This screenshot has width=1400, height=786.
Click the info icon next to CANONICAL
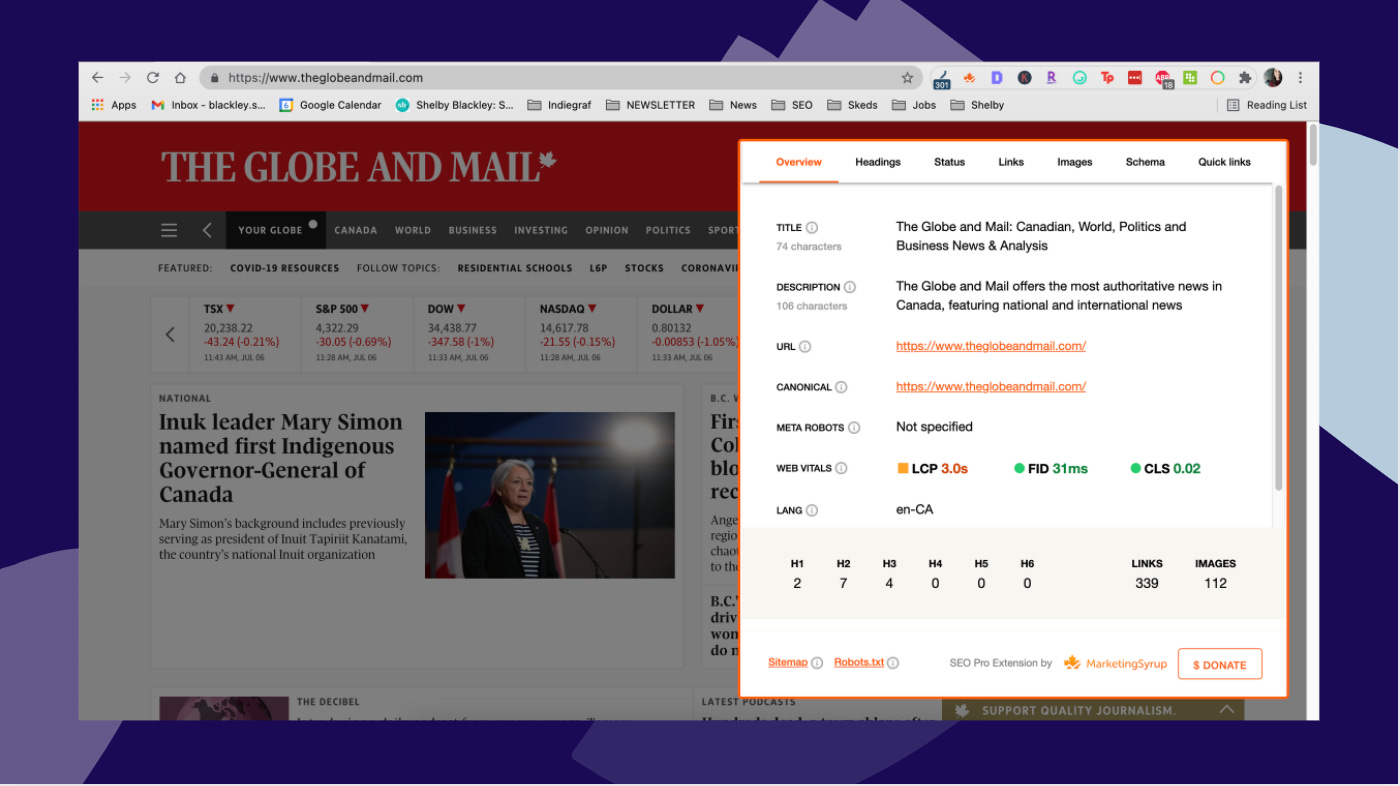(x=841, y=388)
